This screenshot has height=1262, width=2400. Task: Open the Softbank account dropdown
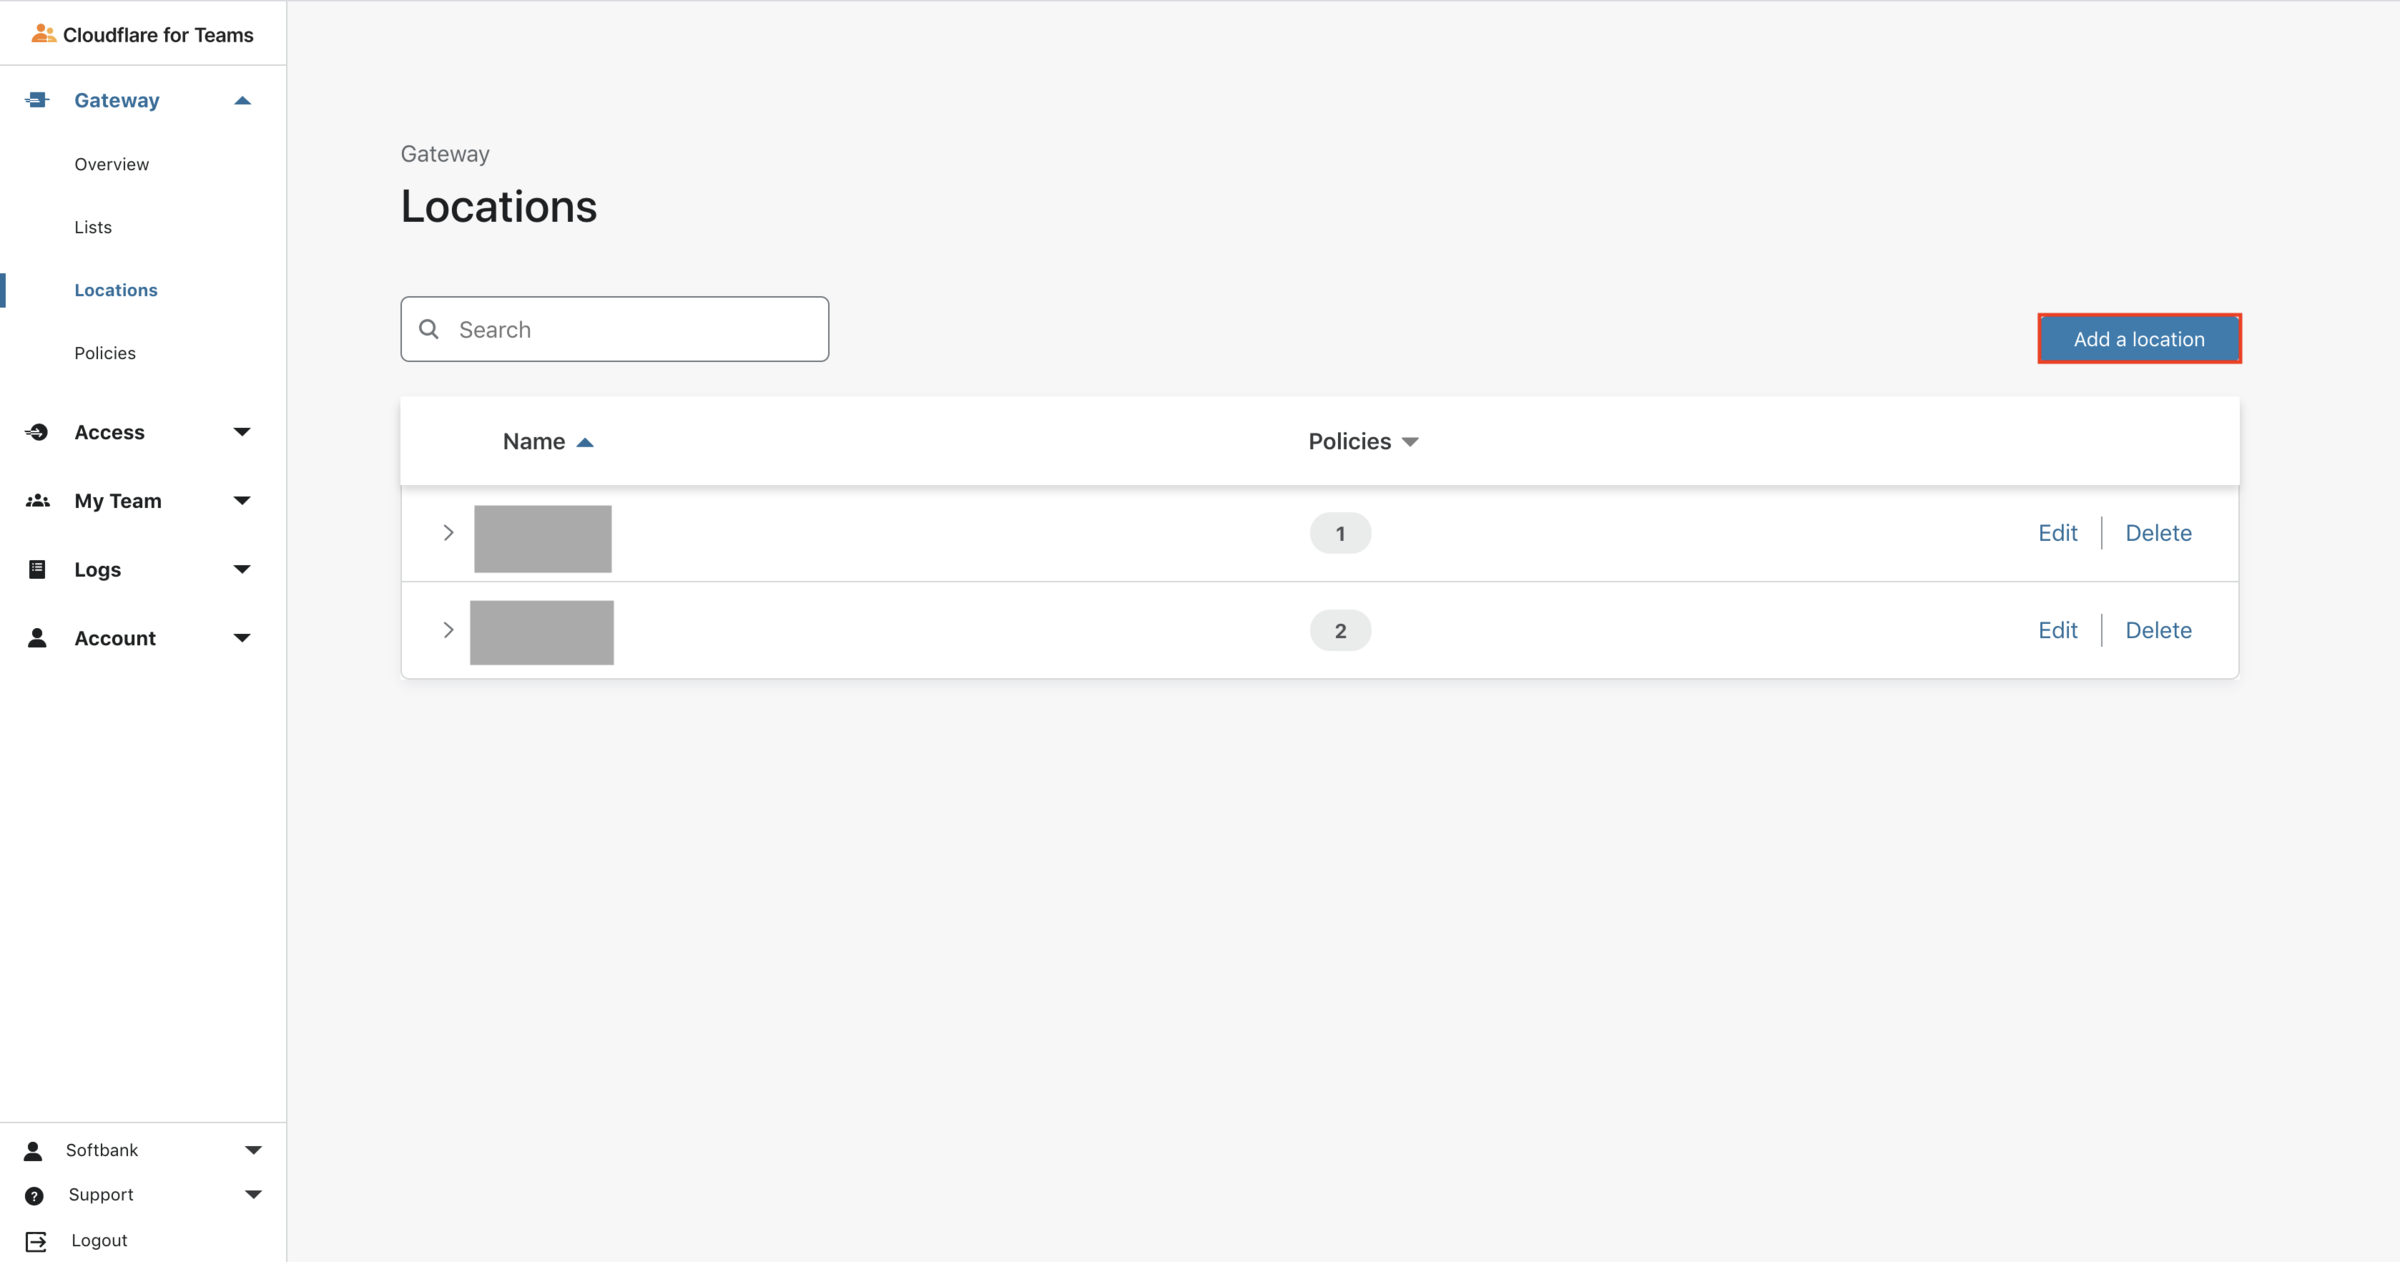click(253, 1150)
